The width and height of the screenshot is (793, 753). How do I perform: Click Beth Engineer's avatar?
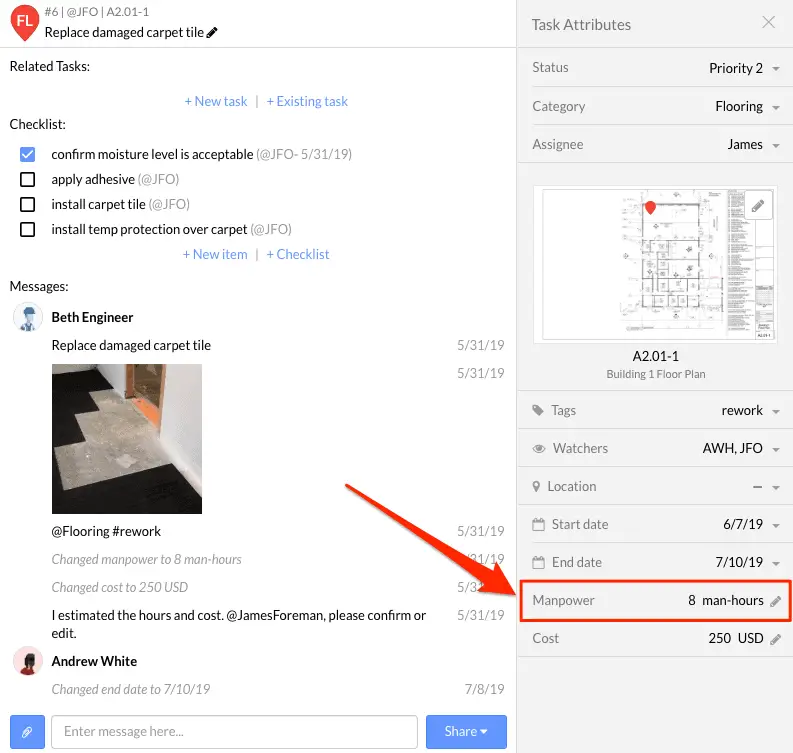[28, 317]
